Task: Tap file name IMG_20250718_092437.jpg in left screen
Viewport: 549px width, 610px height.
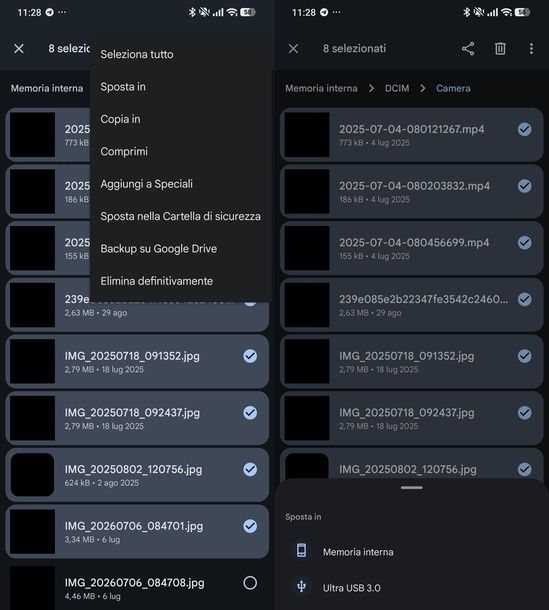Action: click(132, 413)
